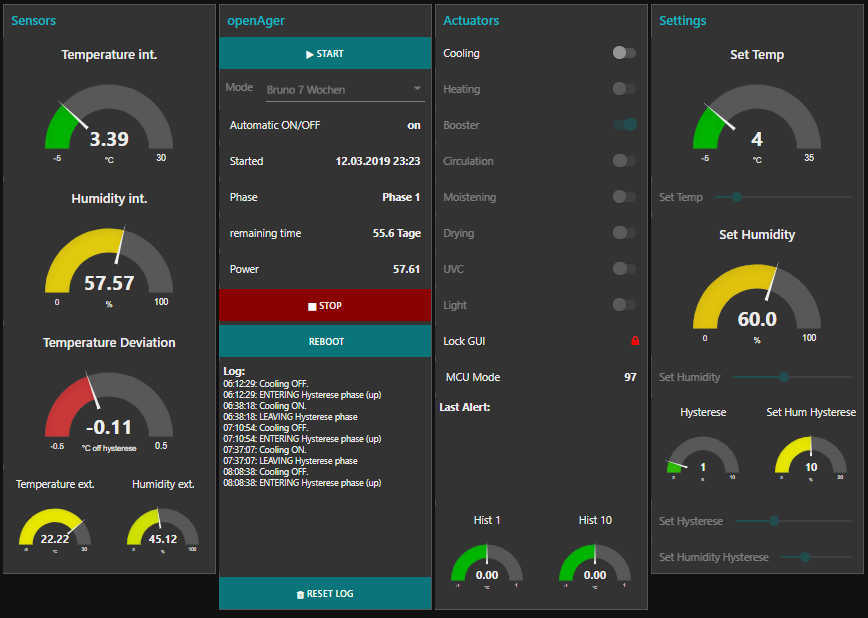
Task: Switch on the Drying actuator
Action: (x=624, y=233)
